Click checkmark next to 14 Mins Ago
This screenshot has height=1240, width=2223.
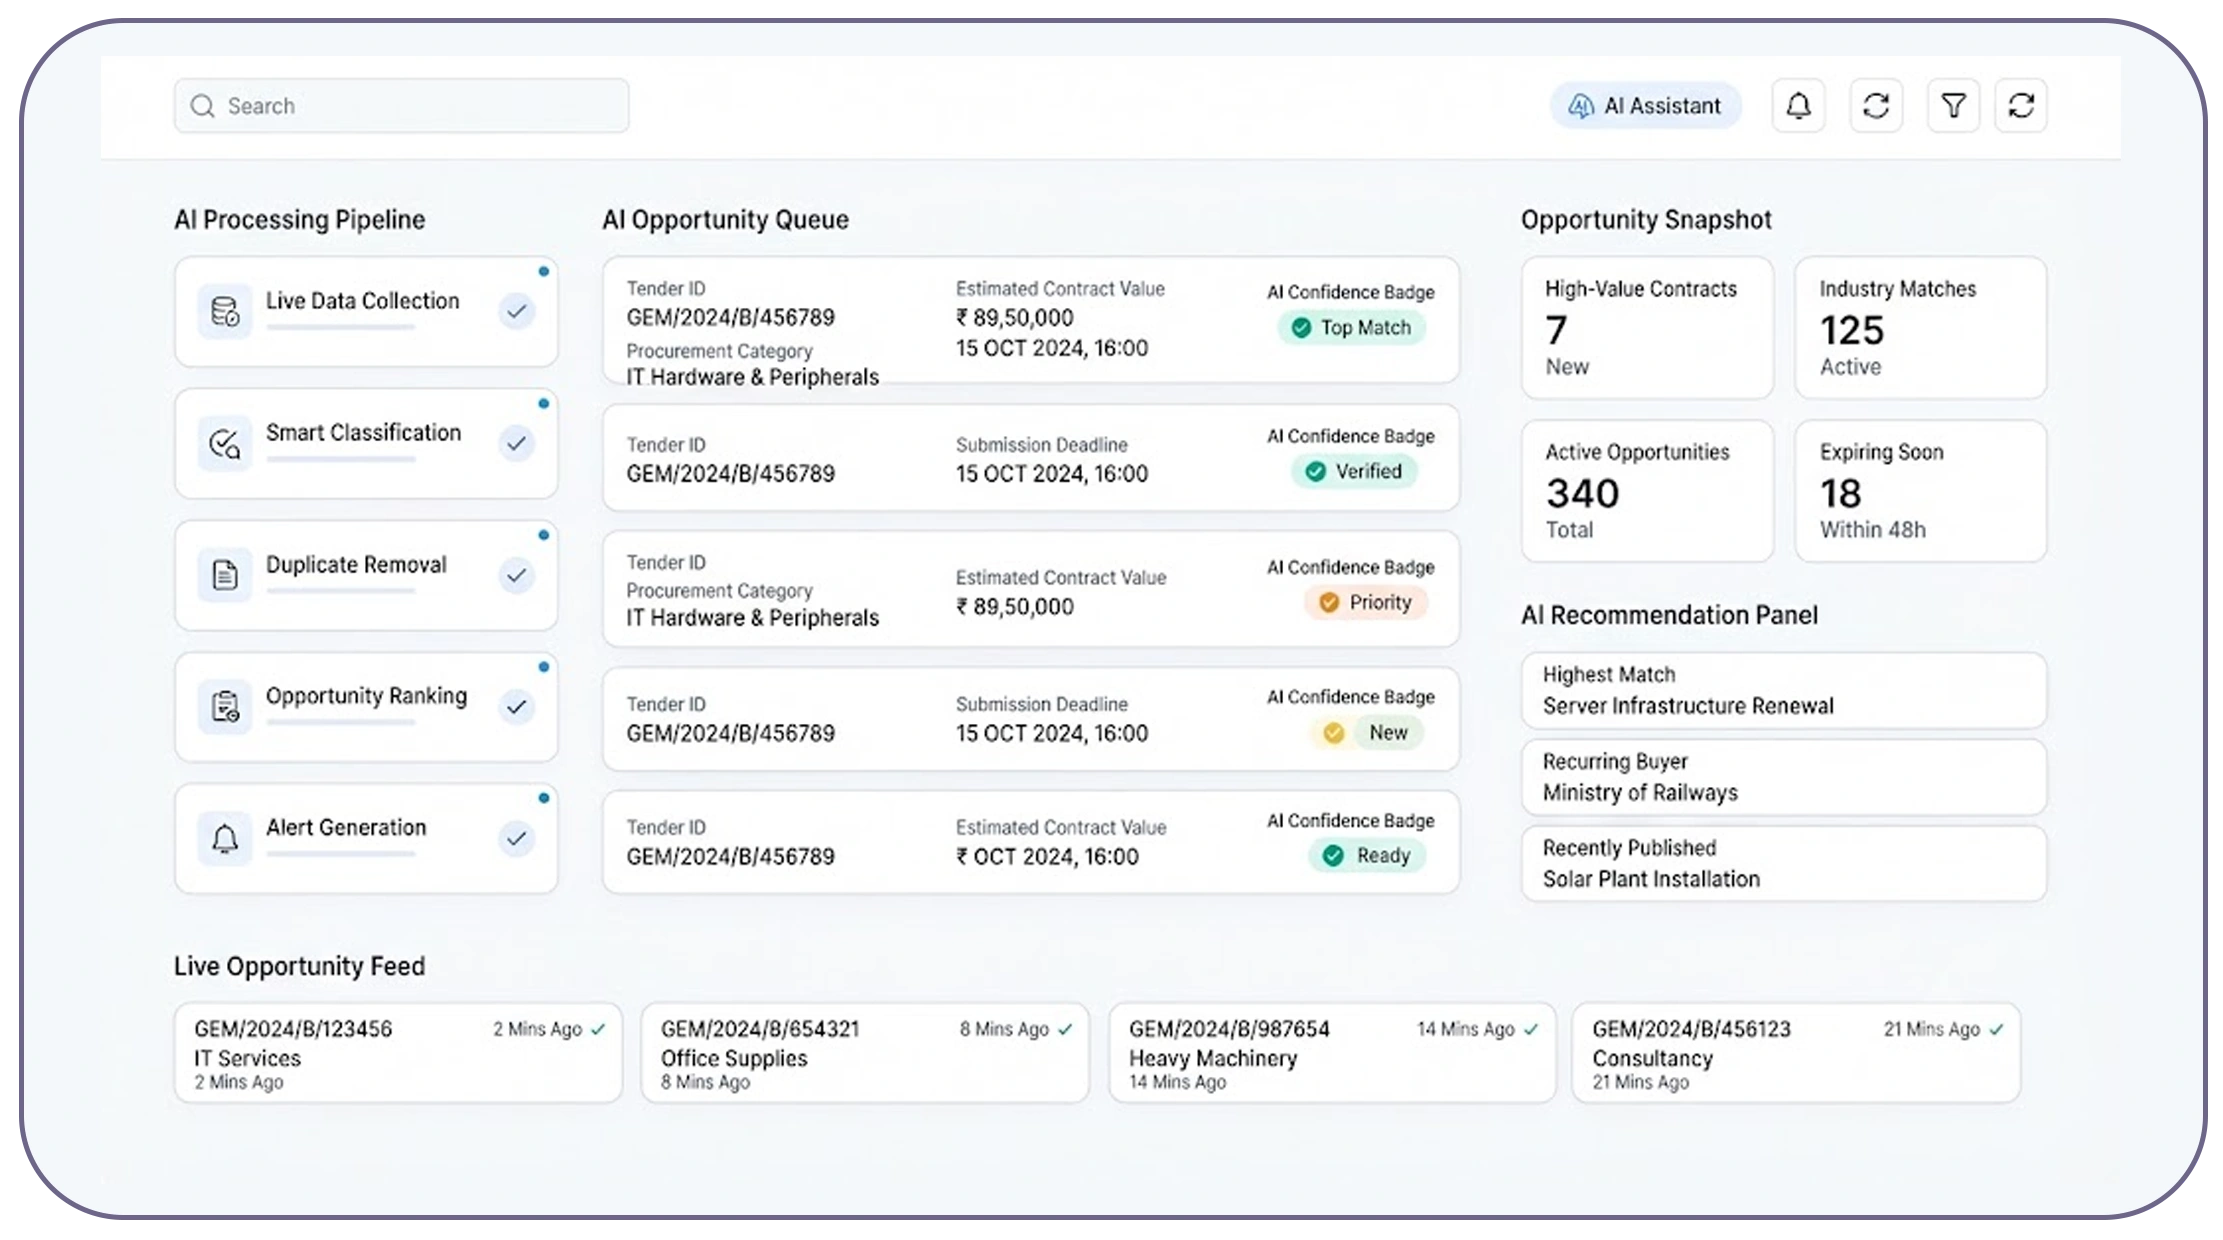1531,1029
